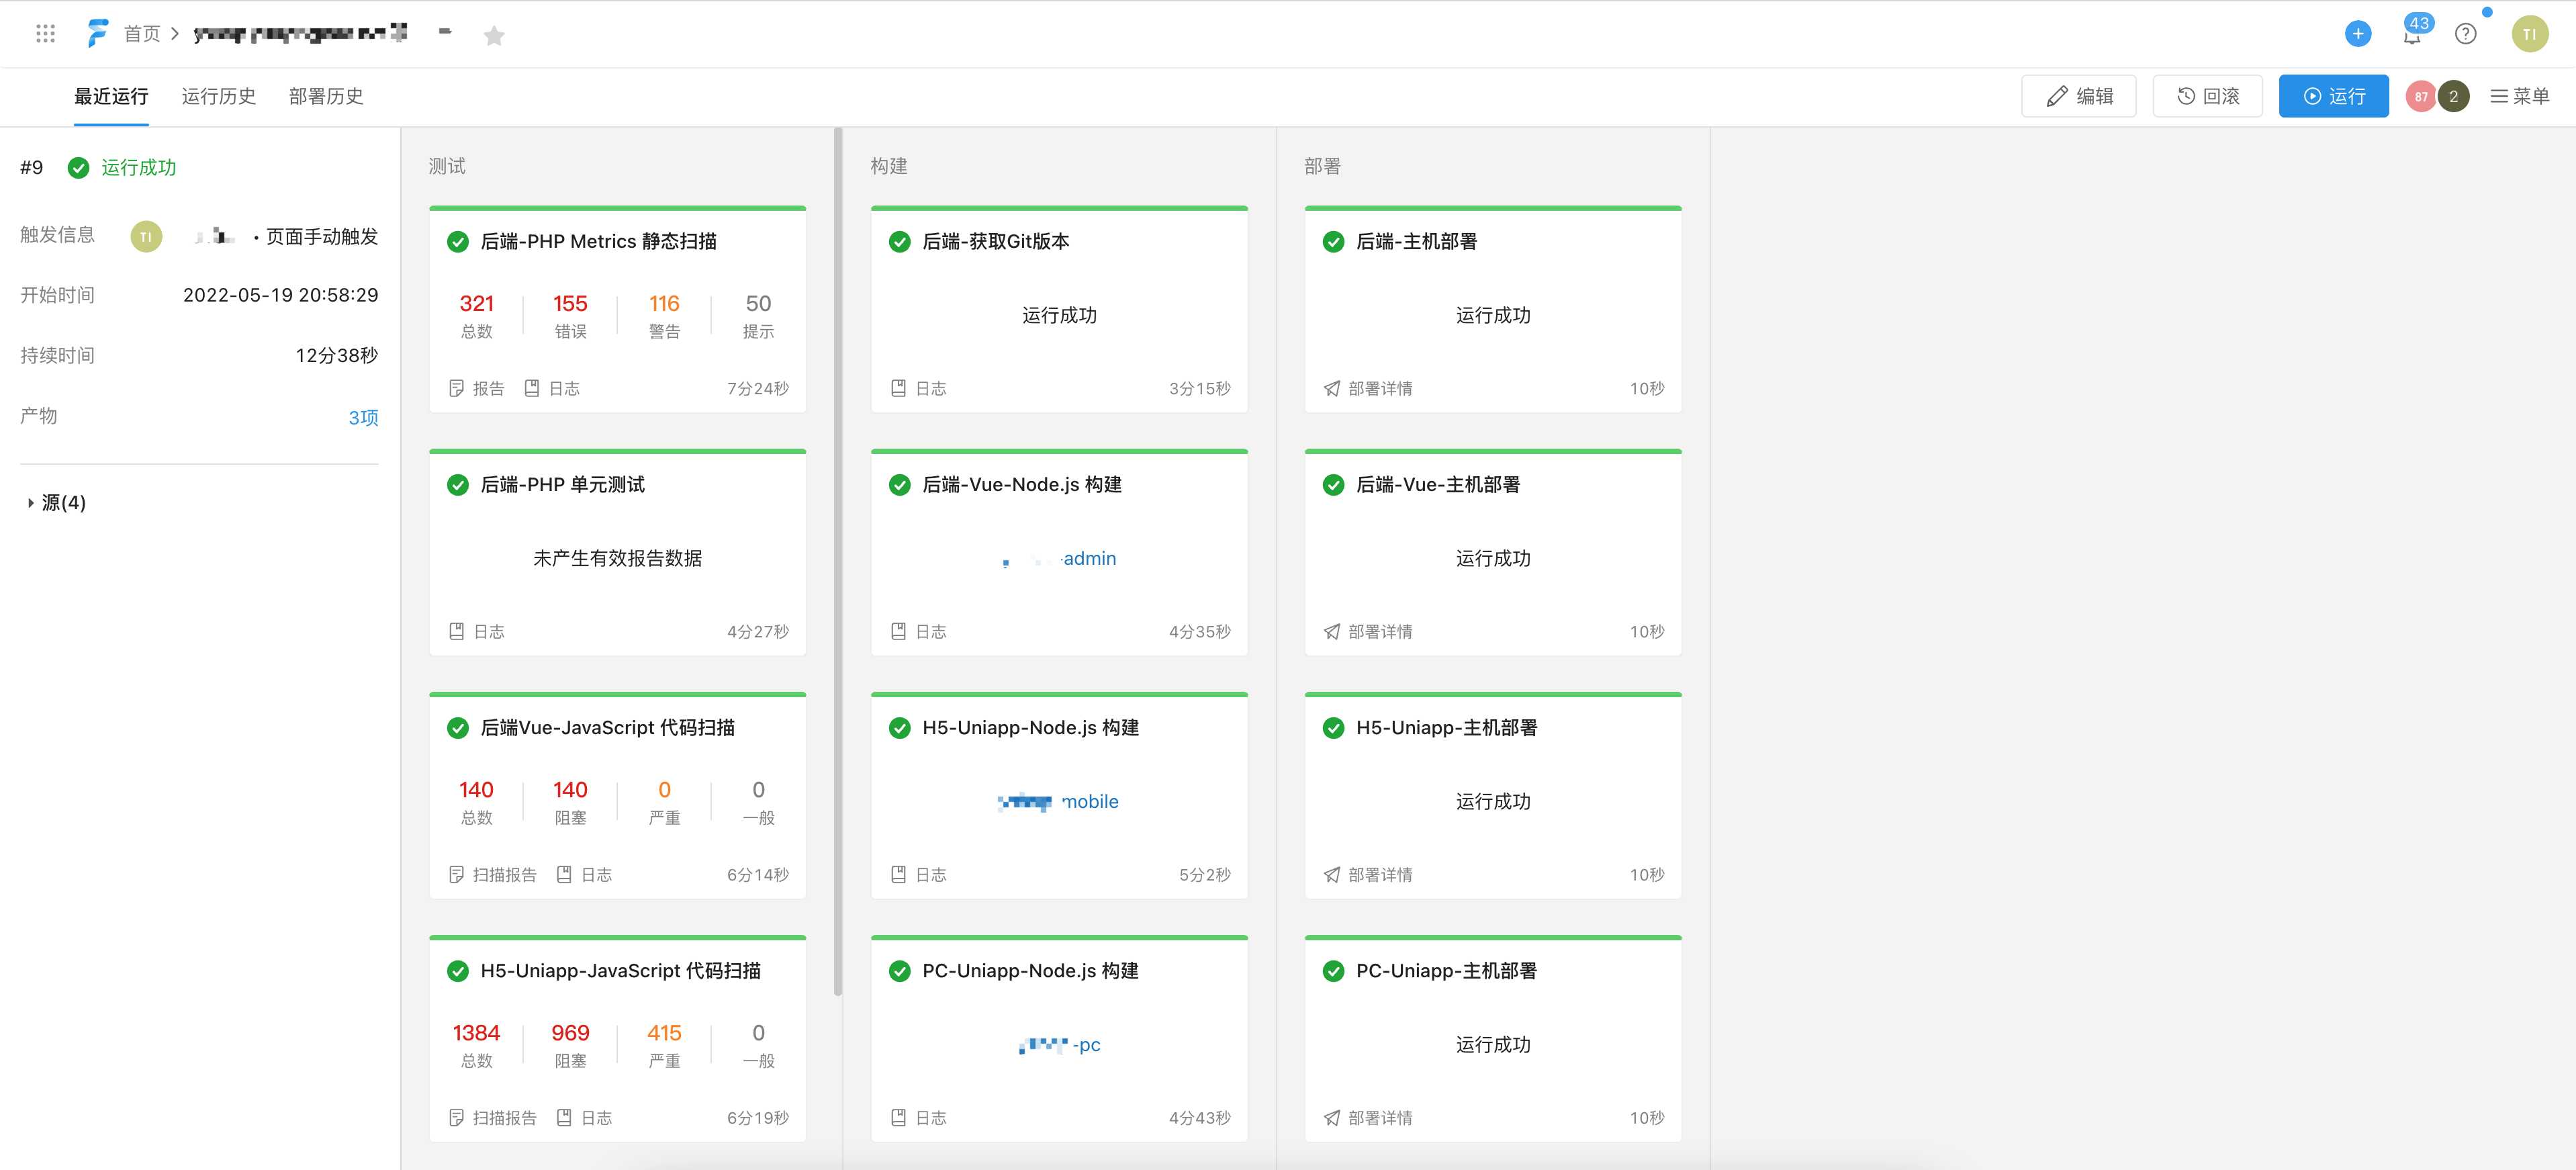Viewport: 2576px width, 1170px height.
Task: Open the 菜单 hamburger menu
Action: [2519, 96]
